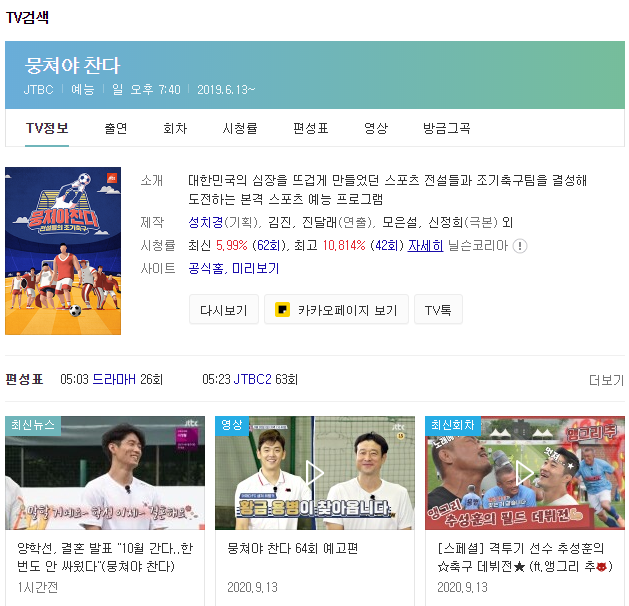629x606 pixels.
Task: Click the 성치경 producer link
Action: [x=206, y=222]
